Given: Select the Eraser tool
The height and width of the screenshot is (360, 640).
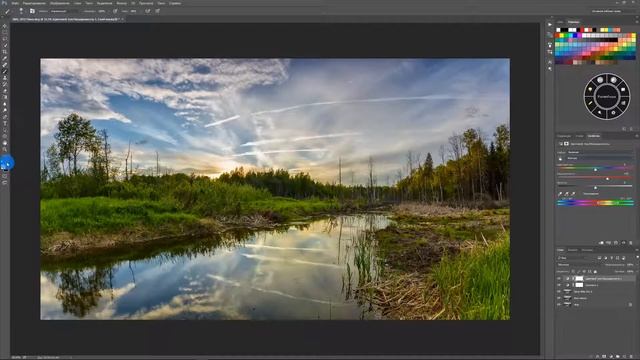Looking at the screenshot, I should pyautogui.click(x=4, y=91).
